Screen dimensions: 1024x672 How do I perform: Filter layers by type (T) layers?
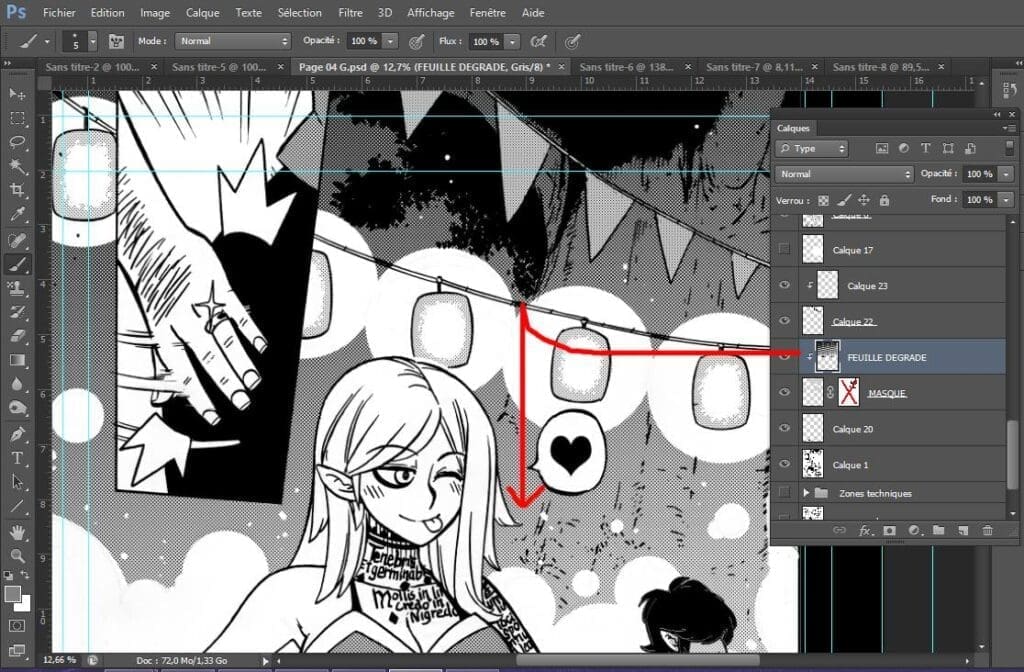point(925,149)
